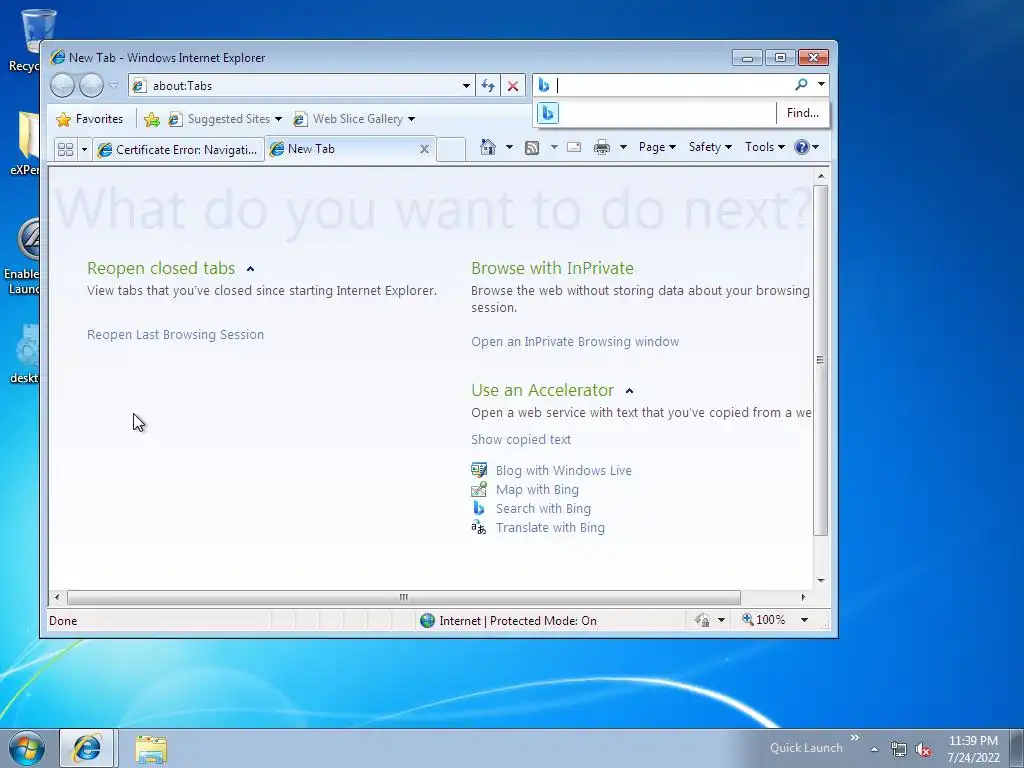The width and height of the screenshot is (1024, 768).
Task: Click the status bar security lock icon
Action: point(703,620)
